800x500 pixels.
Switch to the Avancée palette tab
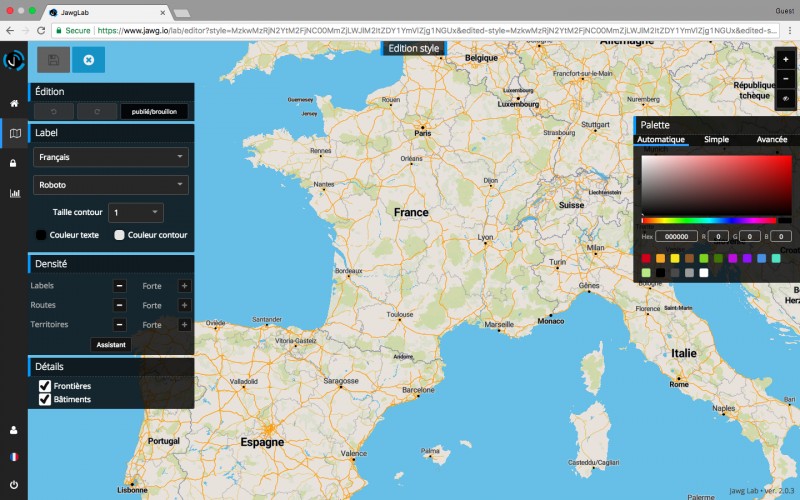pyautogui.click(x=771, y=139)
